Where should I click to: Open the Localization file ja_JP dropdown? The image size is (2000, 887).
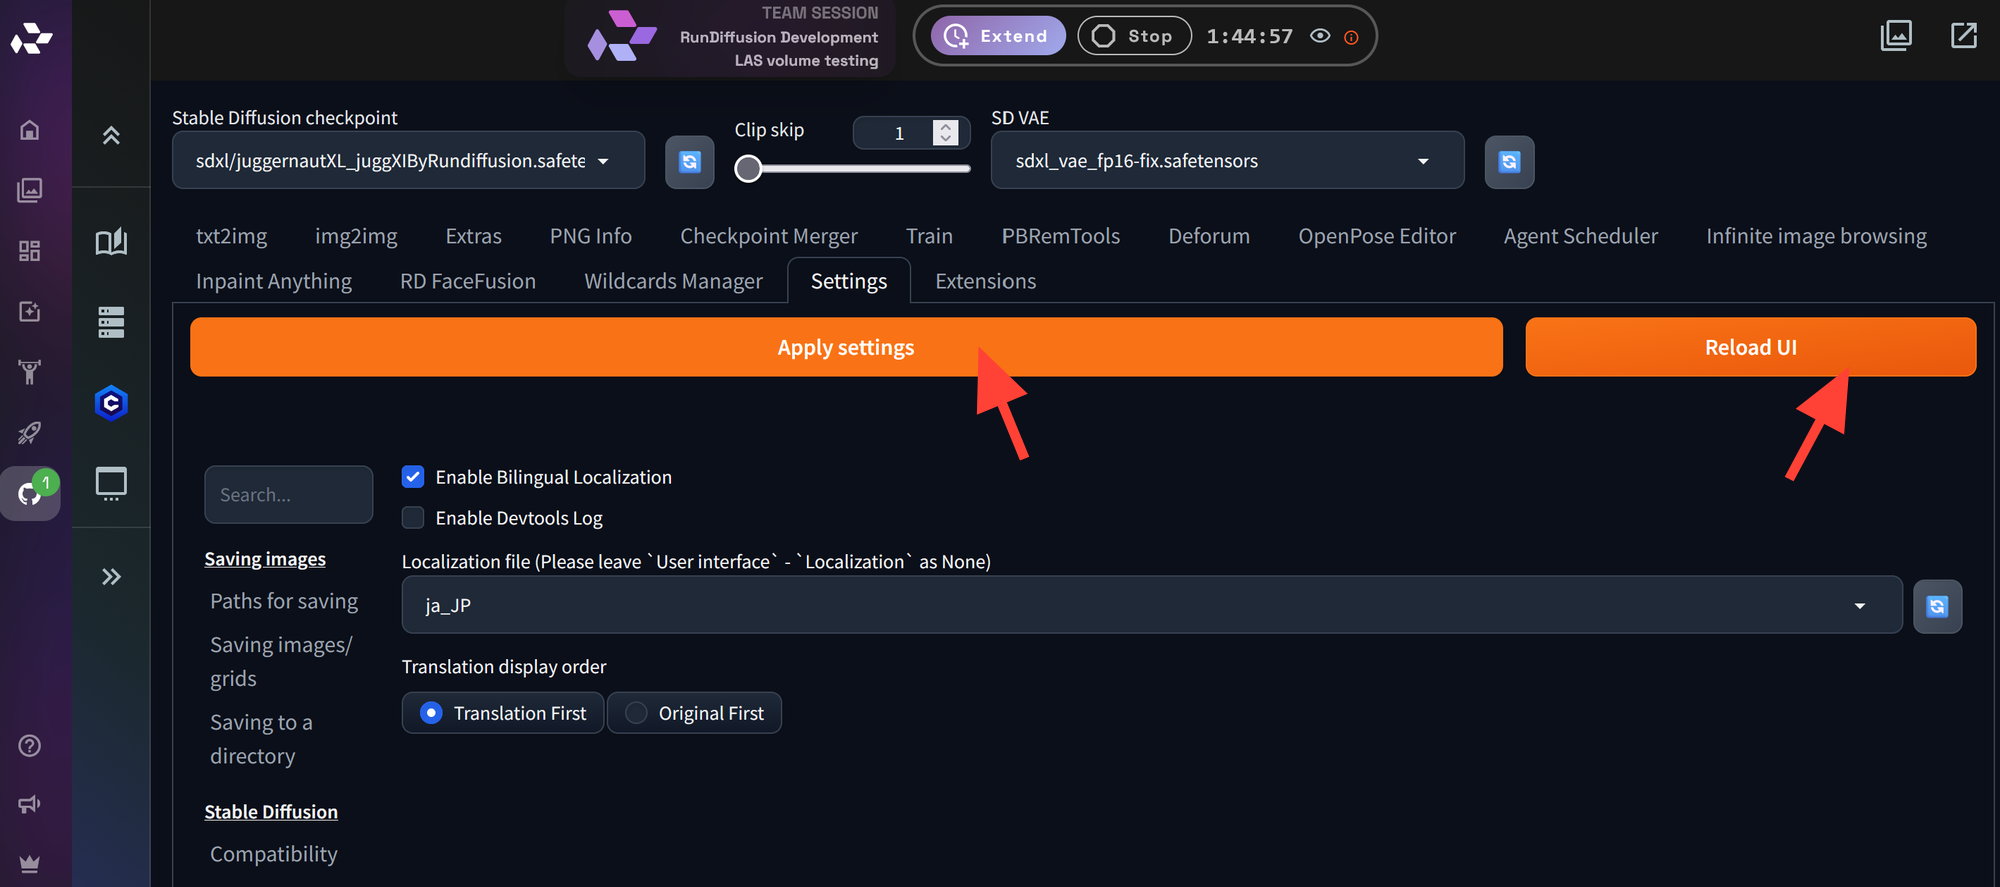(1152, 605)
